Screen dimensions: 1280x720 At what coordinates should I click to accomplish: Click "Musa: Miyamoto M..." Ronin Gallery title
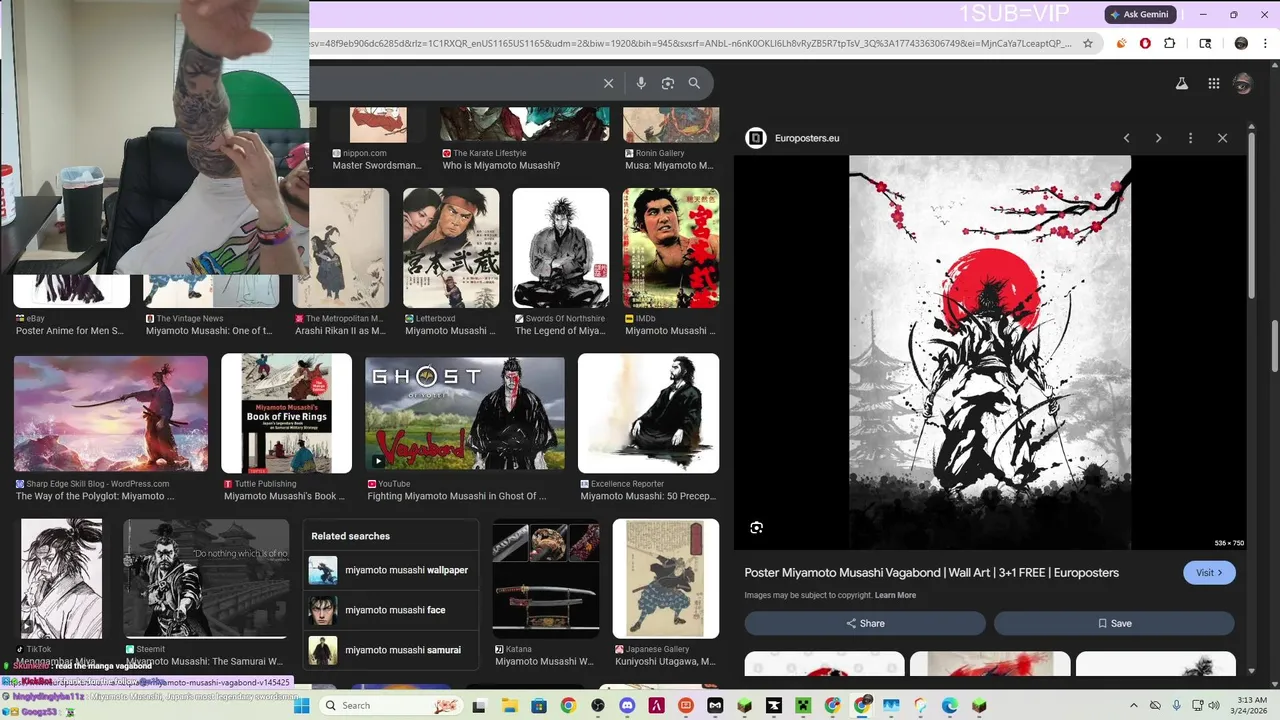(x=669, y=166)
